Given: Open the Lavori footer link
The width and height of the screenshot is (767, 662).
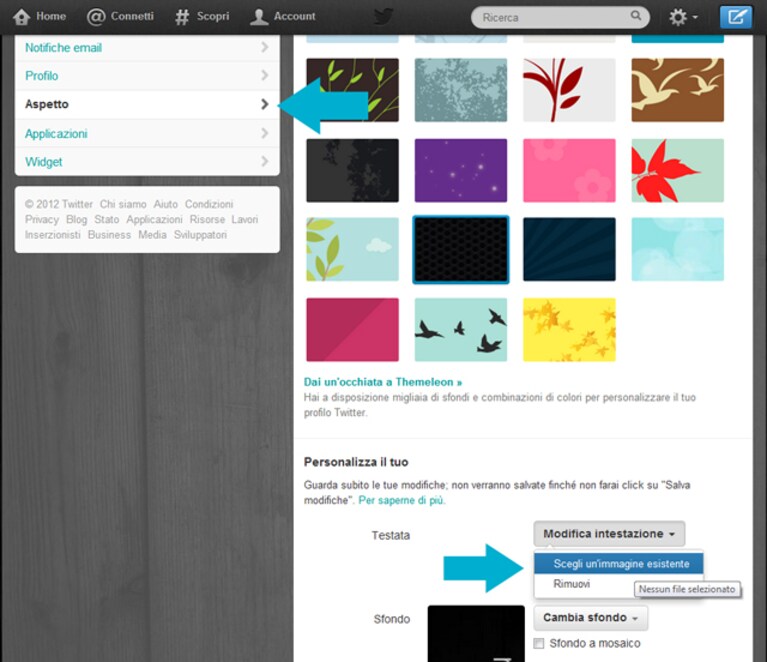Looking at the screenshot, I should tap(245, 220).
